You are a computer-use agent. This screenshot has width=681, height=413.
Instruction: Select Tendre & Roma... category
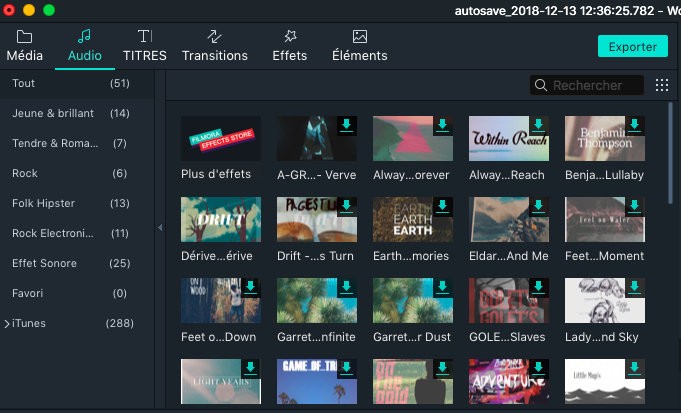77,143
